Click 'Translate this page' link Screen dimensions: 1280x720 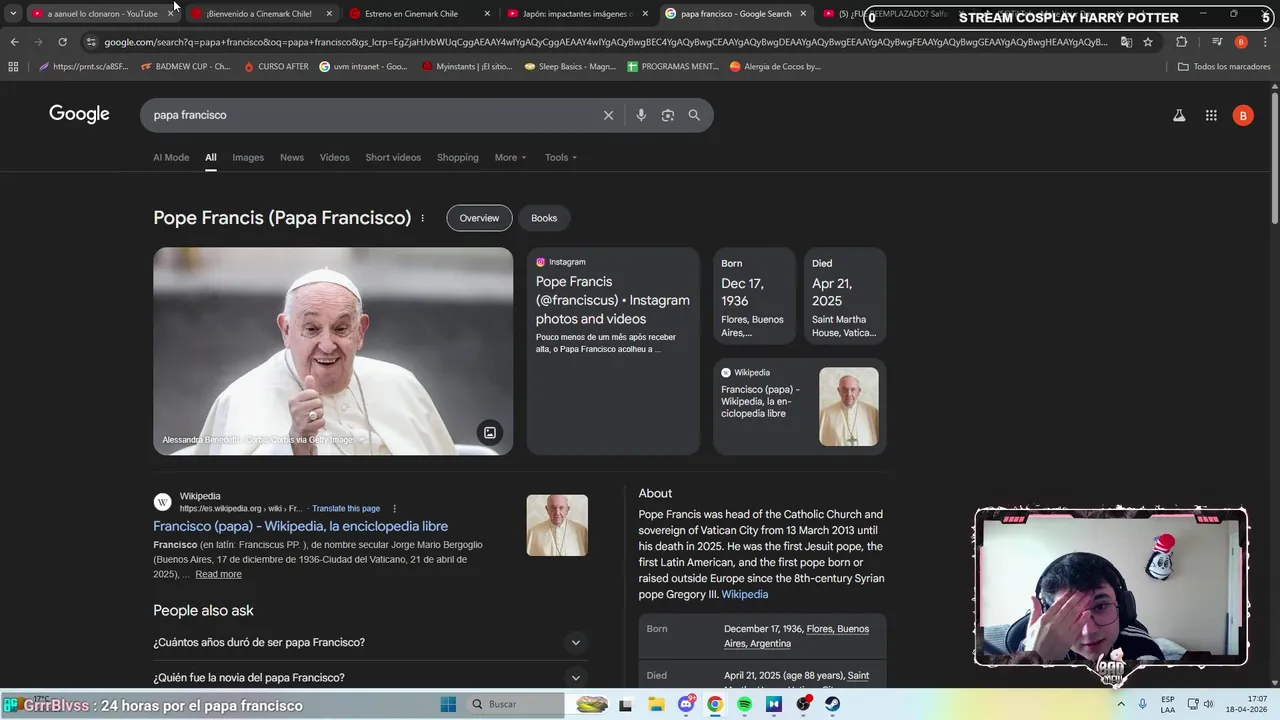tap(345, 508)
